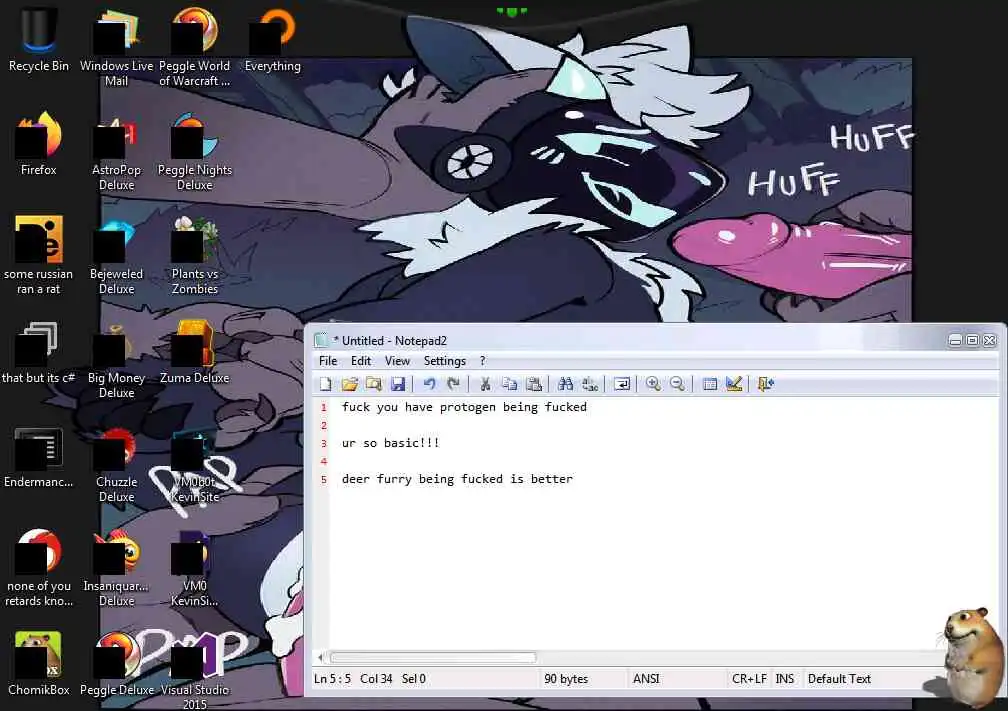Click line number 4 in the margin
This screenshot has height=711, width=1008.
[x=323, y=462]
